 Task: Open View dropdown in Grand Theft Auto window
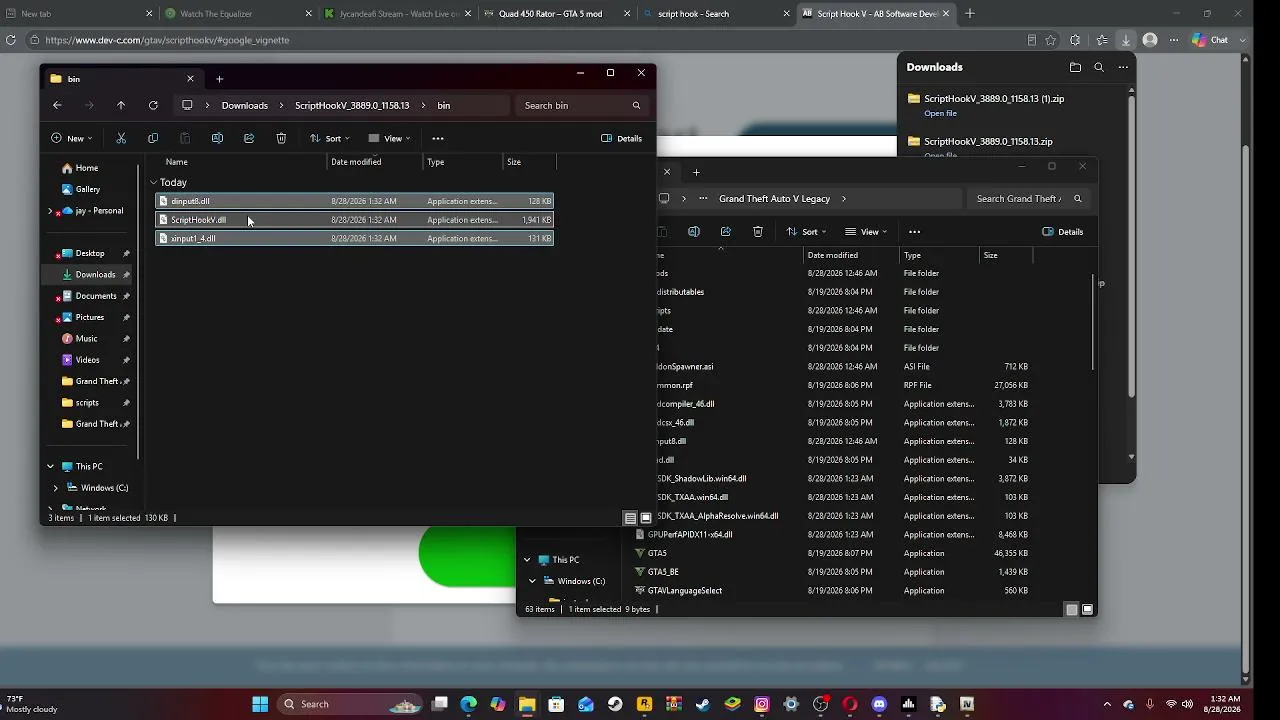(x=866, y=232)
